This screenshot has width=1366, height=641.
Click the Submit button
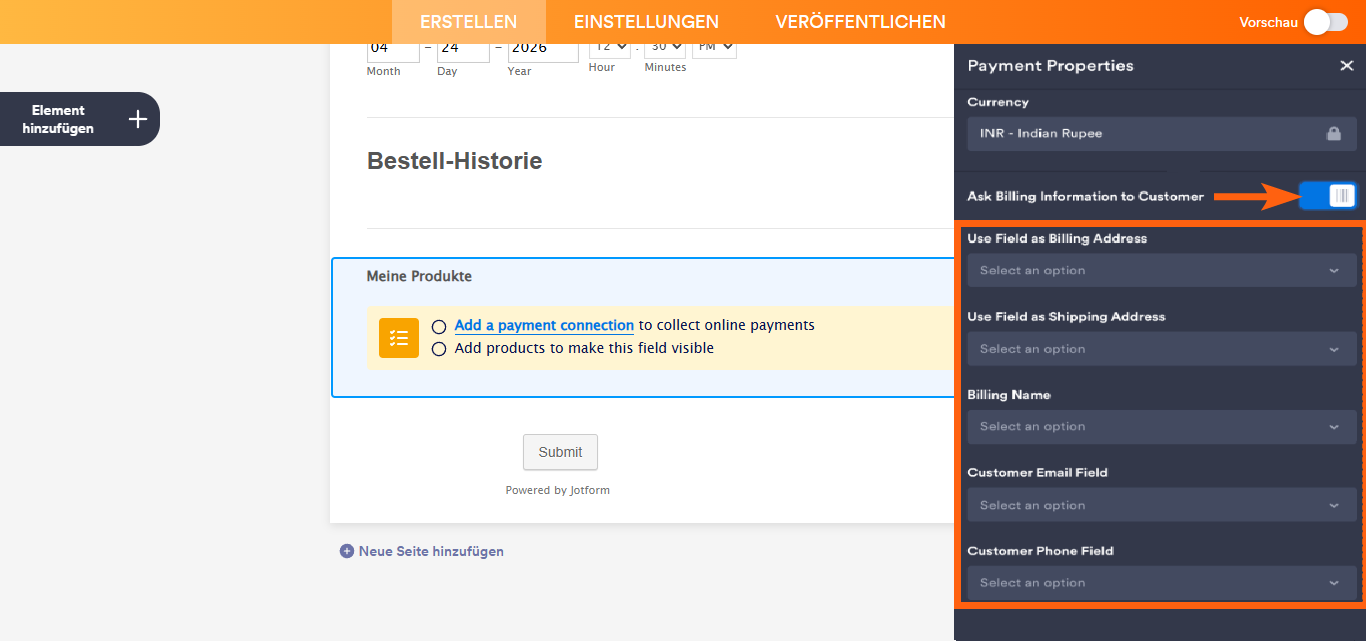[x=560, y=452]
